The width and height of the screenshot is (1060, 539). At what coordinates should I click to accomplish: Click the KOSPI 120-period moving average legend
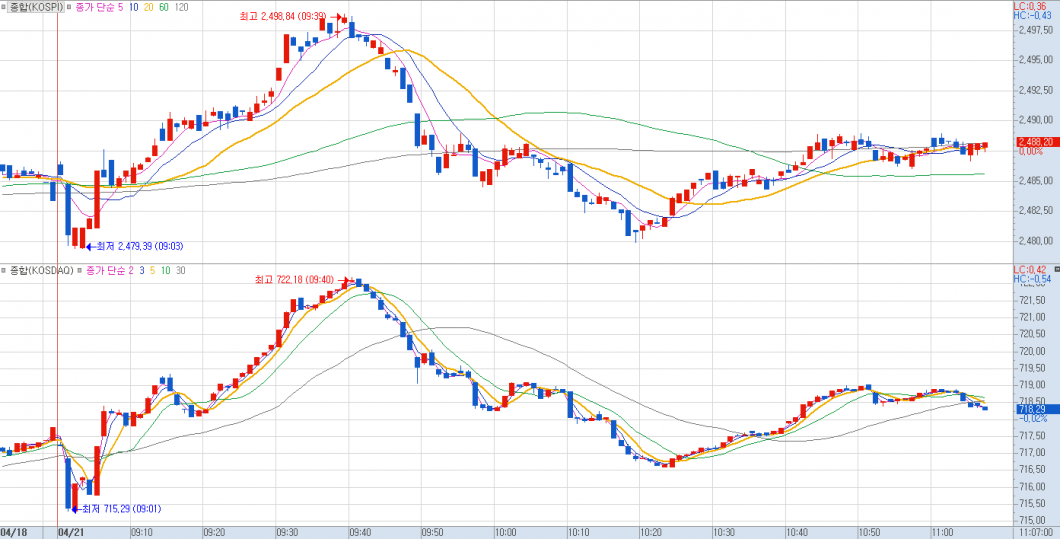point(180,7)
